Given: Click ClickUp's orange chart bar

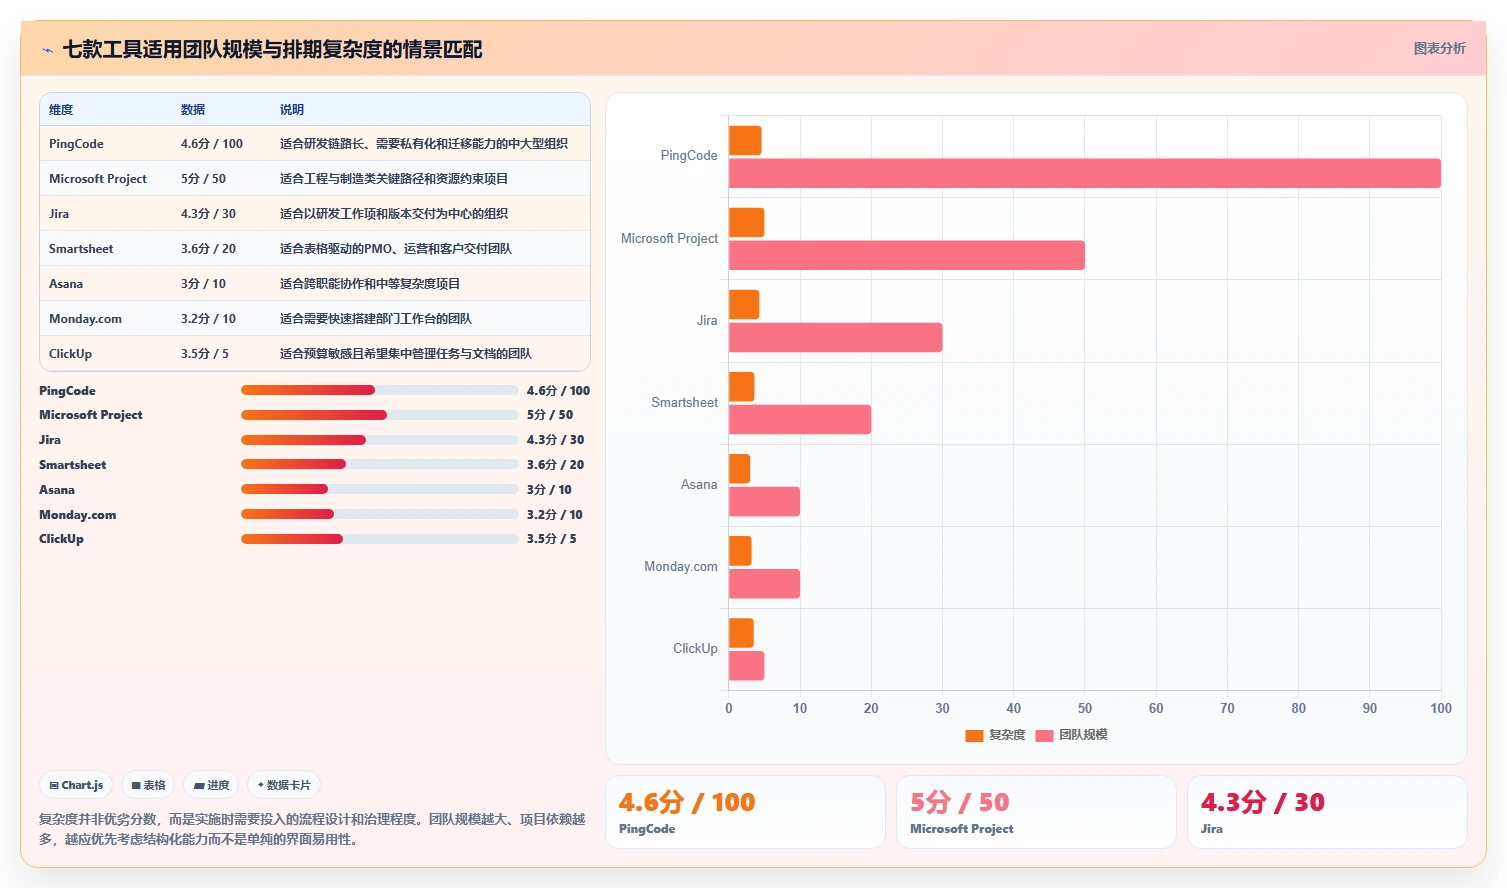Looking at the screenshot, I should 741,633.
